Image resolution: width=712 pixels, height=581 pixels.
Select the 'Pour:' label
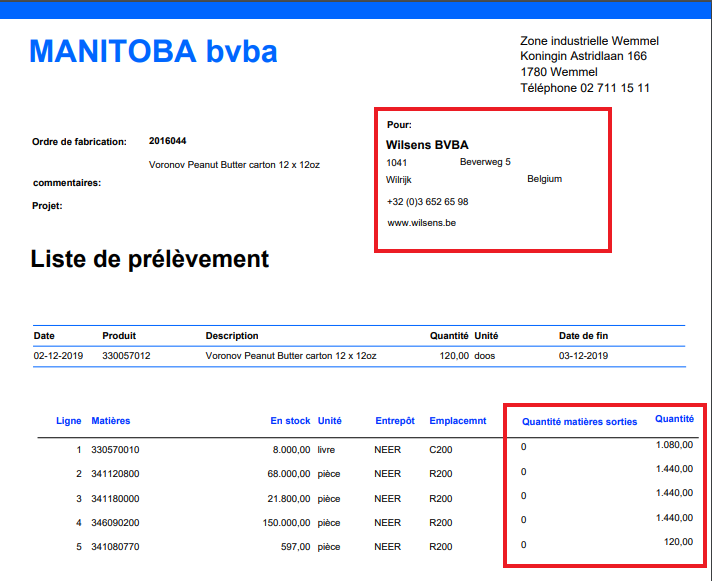pyautogui.click(x=399, y=125)
